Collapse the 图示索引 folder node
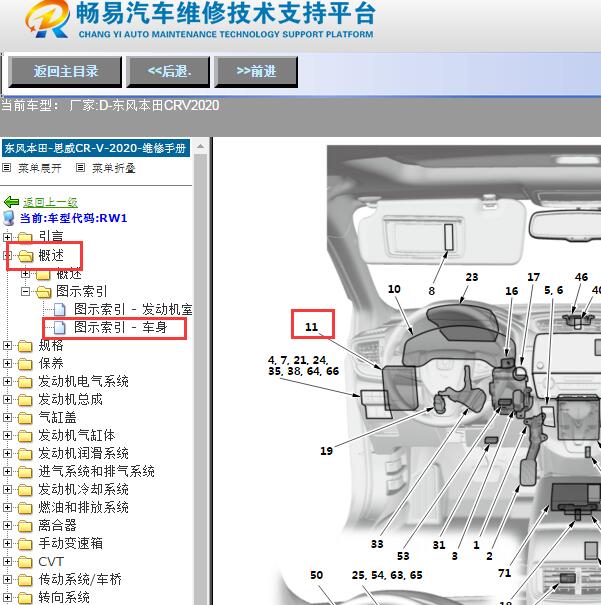Image resolution: width=601 pixels, height=605 pixels. pos(25,292)
